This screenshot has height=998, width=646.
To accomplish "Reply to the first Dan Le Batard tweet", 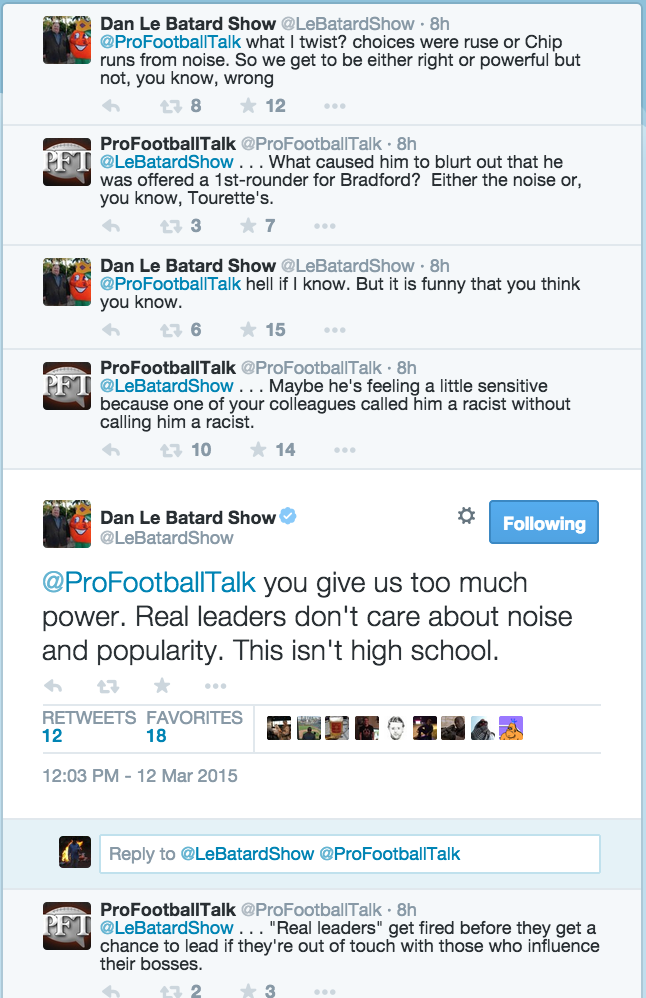I will click(x=111, y=106).
